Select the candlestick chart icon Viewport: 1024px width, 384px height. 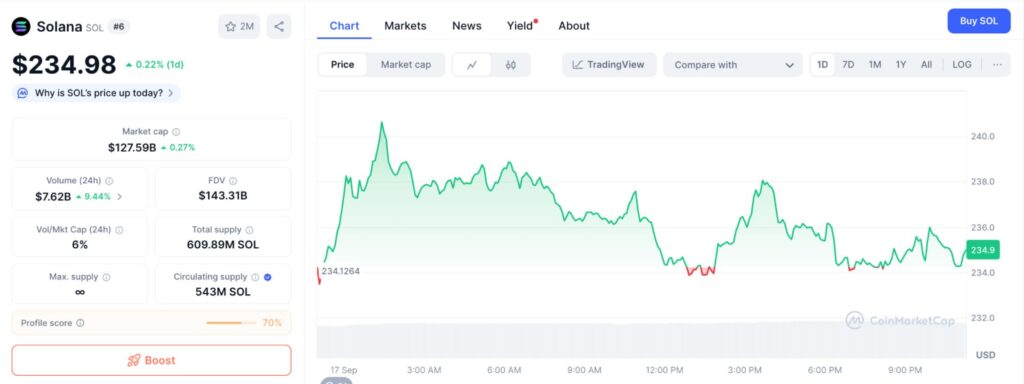[x=511, y=65]
